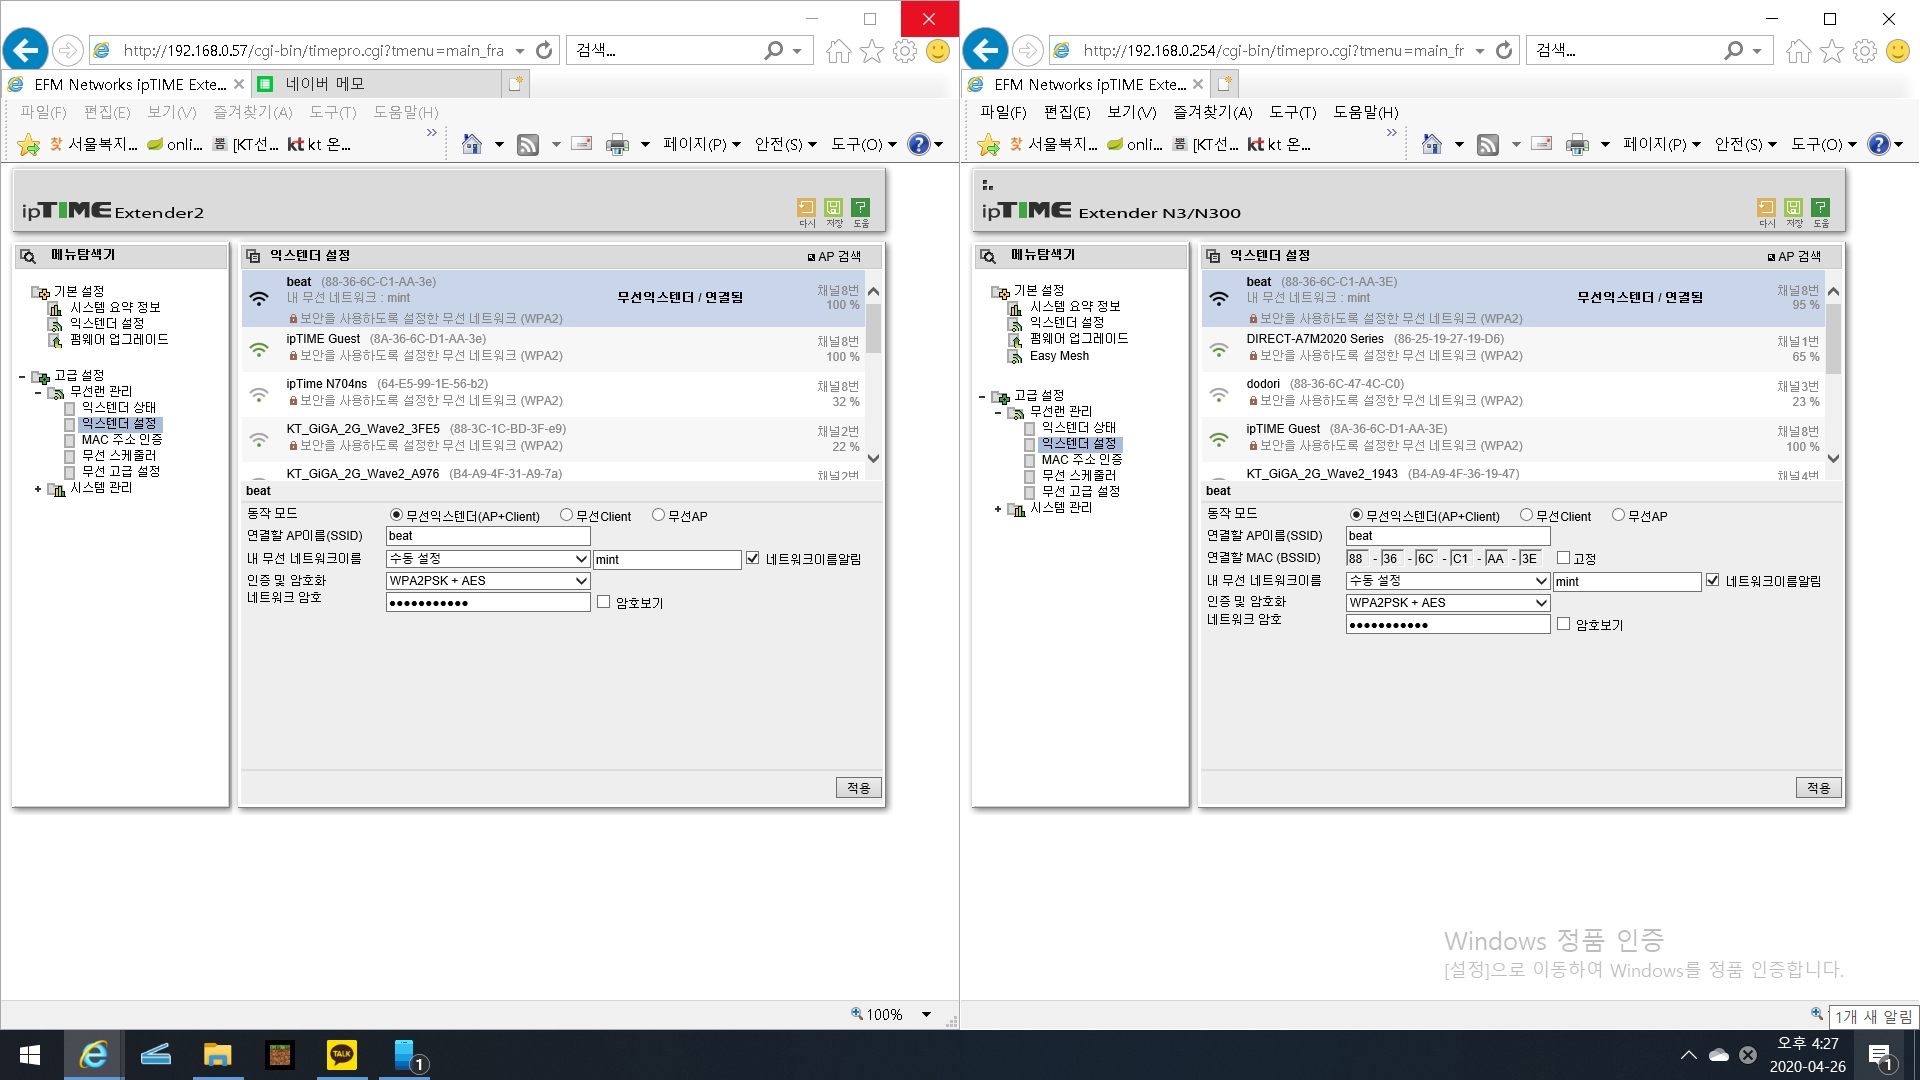The image size is (1920, 1080).
Task: Open 도움말(H) menu in right window
Action: pyautogui.click(x=1366, y=112)
